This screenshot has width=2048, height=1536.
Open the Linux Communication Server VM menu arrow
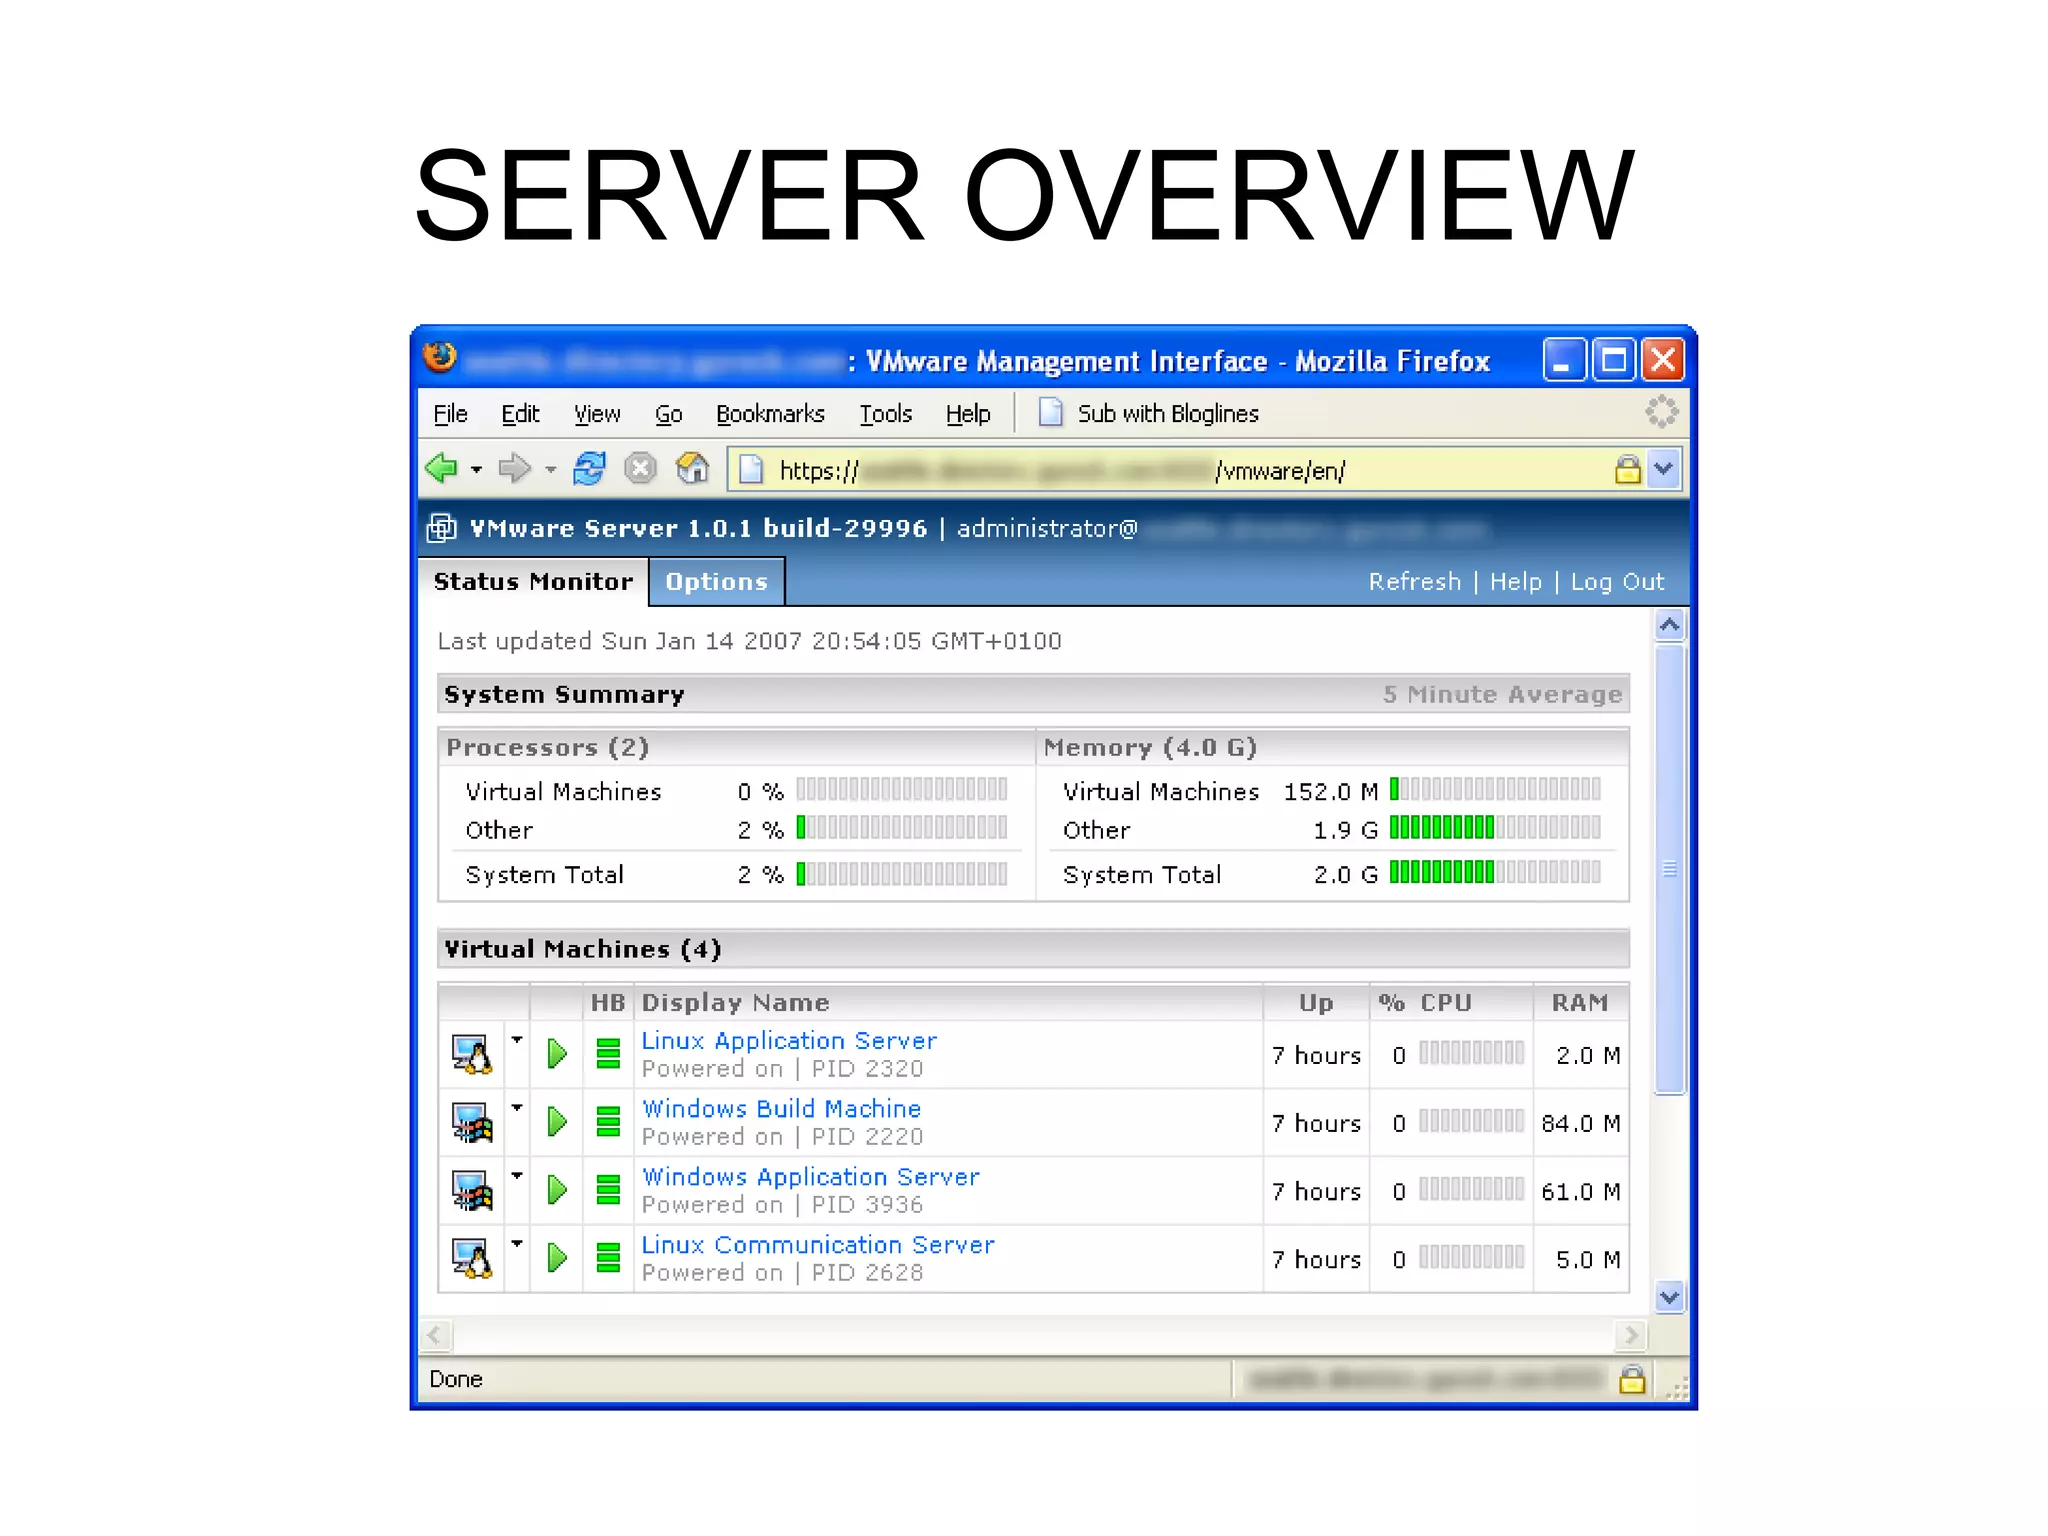[x=517, y=1244]
